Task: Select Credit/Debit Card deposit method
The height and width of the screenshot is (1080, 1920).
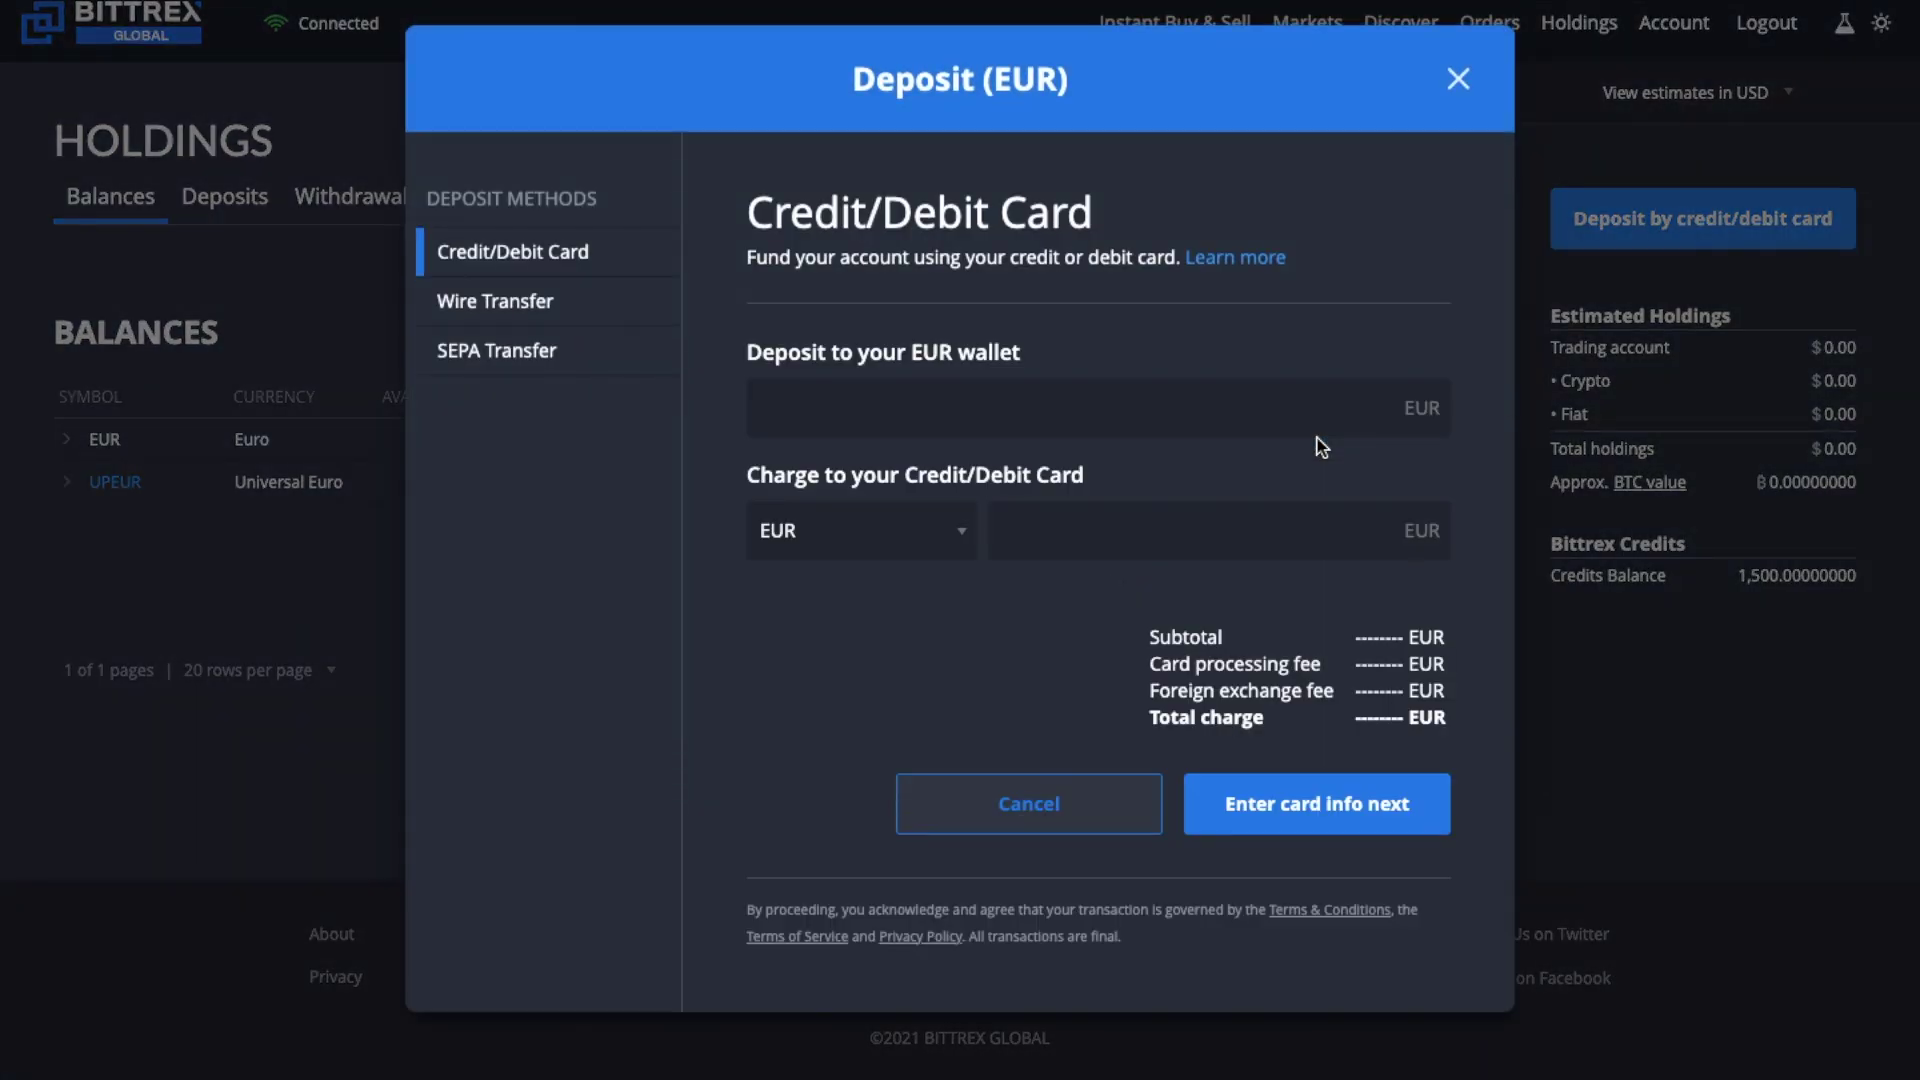Action: pos(513,252)
